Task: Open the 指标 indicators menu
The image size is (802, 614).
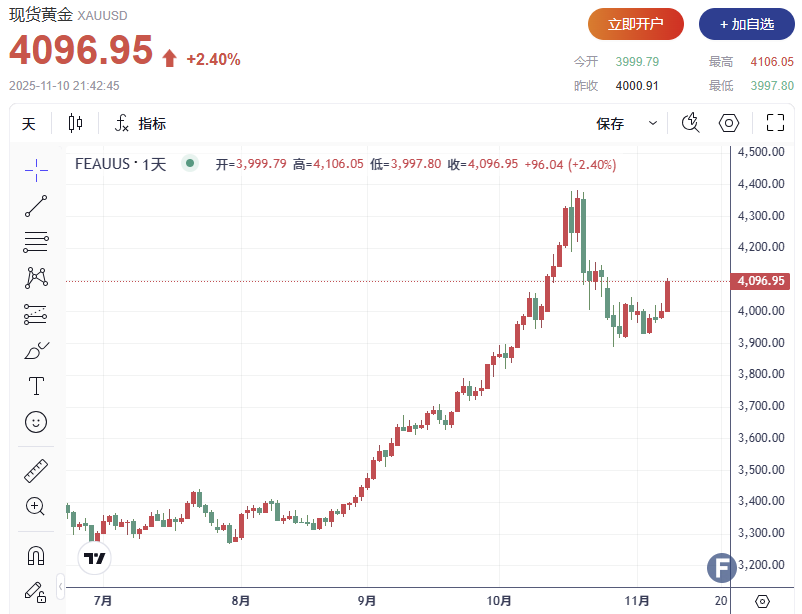Action: pos(140,124)
